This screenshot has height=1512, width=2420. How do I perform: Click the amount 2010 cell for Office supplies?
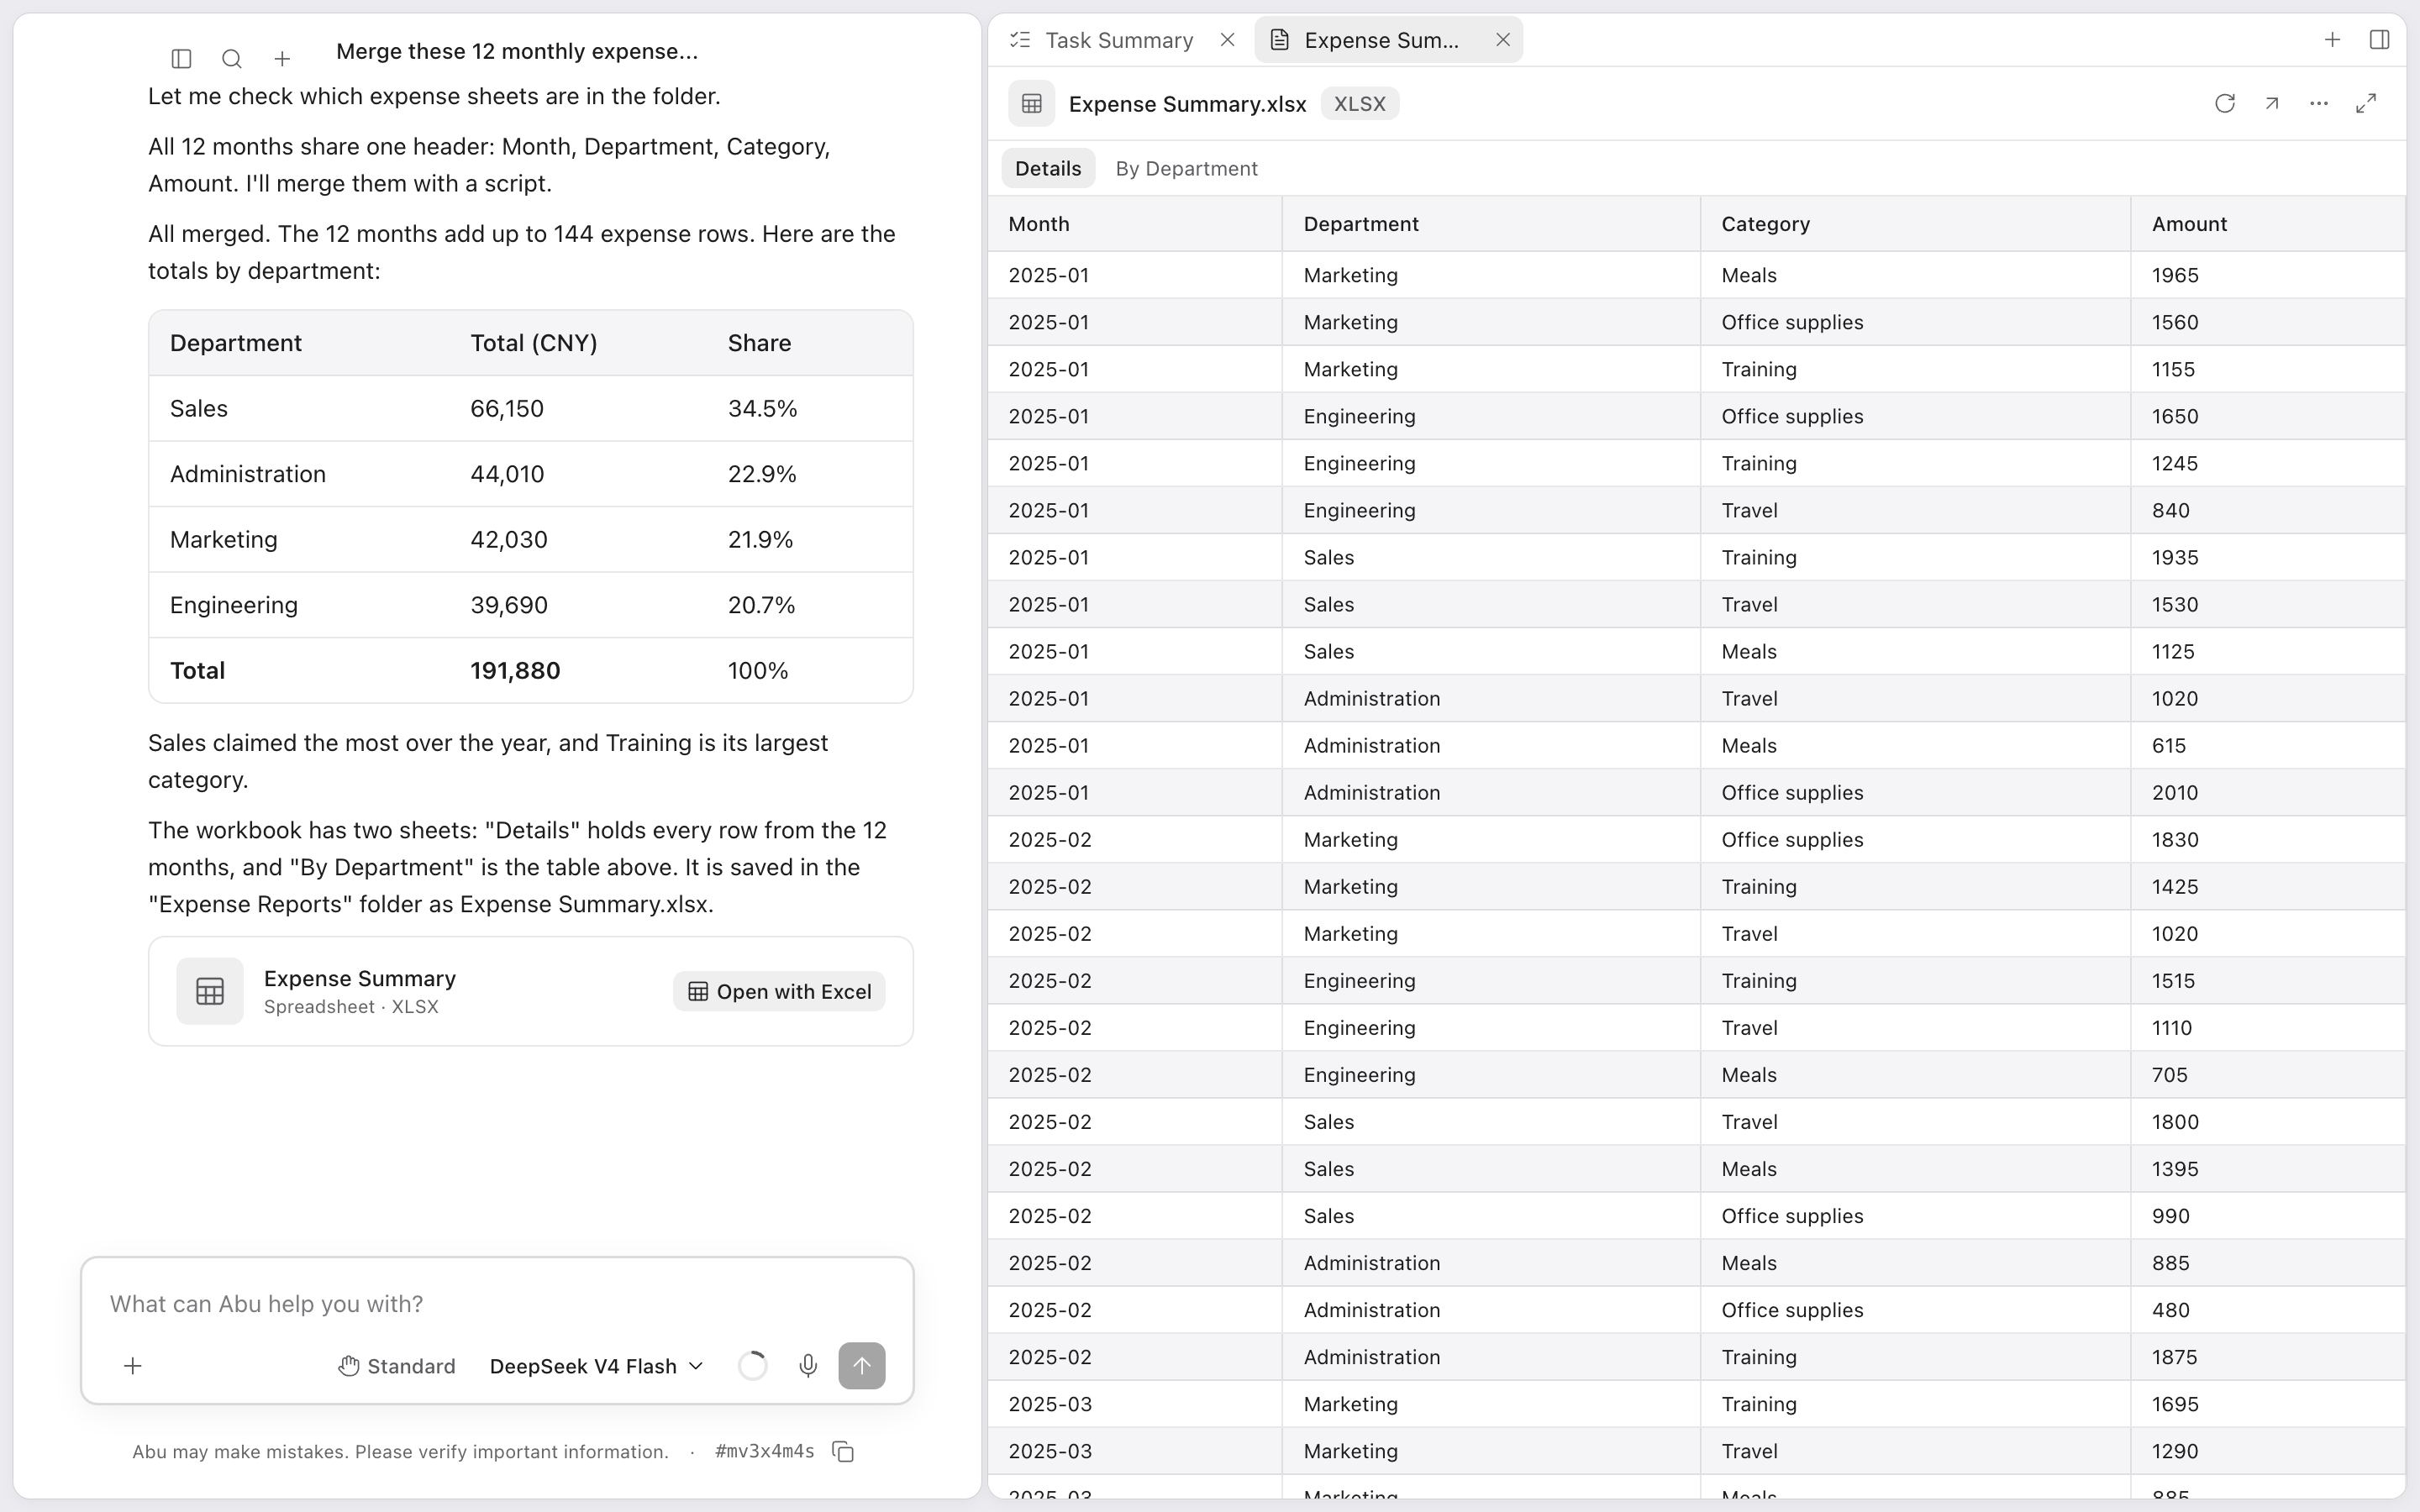[2267, 793]
